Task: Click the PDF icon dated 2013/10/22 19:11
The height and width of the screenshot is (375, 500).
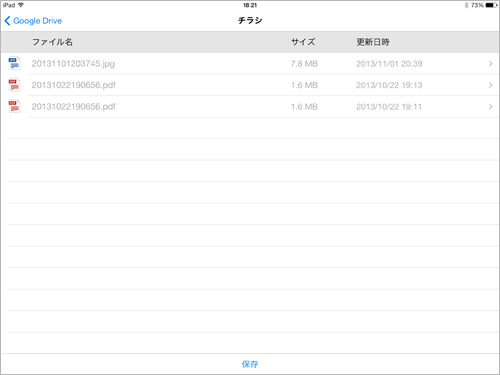Action: 14,107
